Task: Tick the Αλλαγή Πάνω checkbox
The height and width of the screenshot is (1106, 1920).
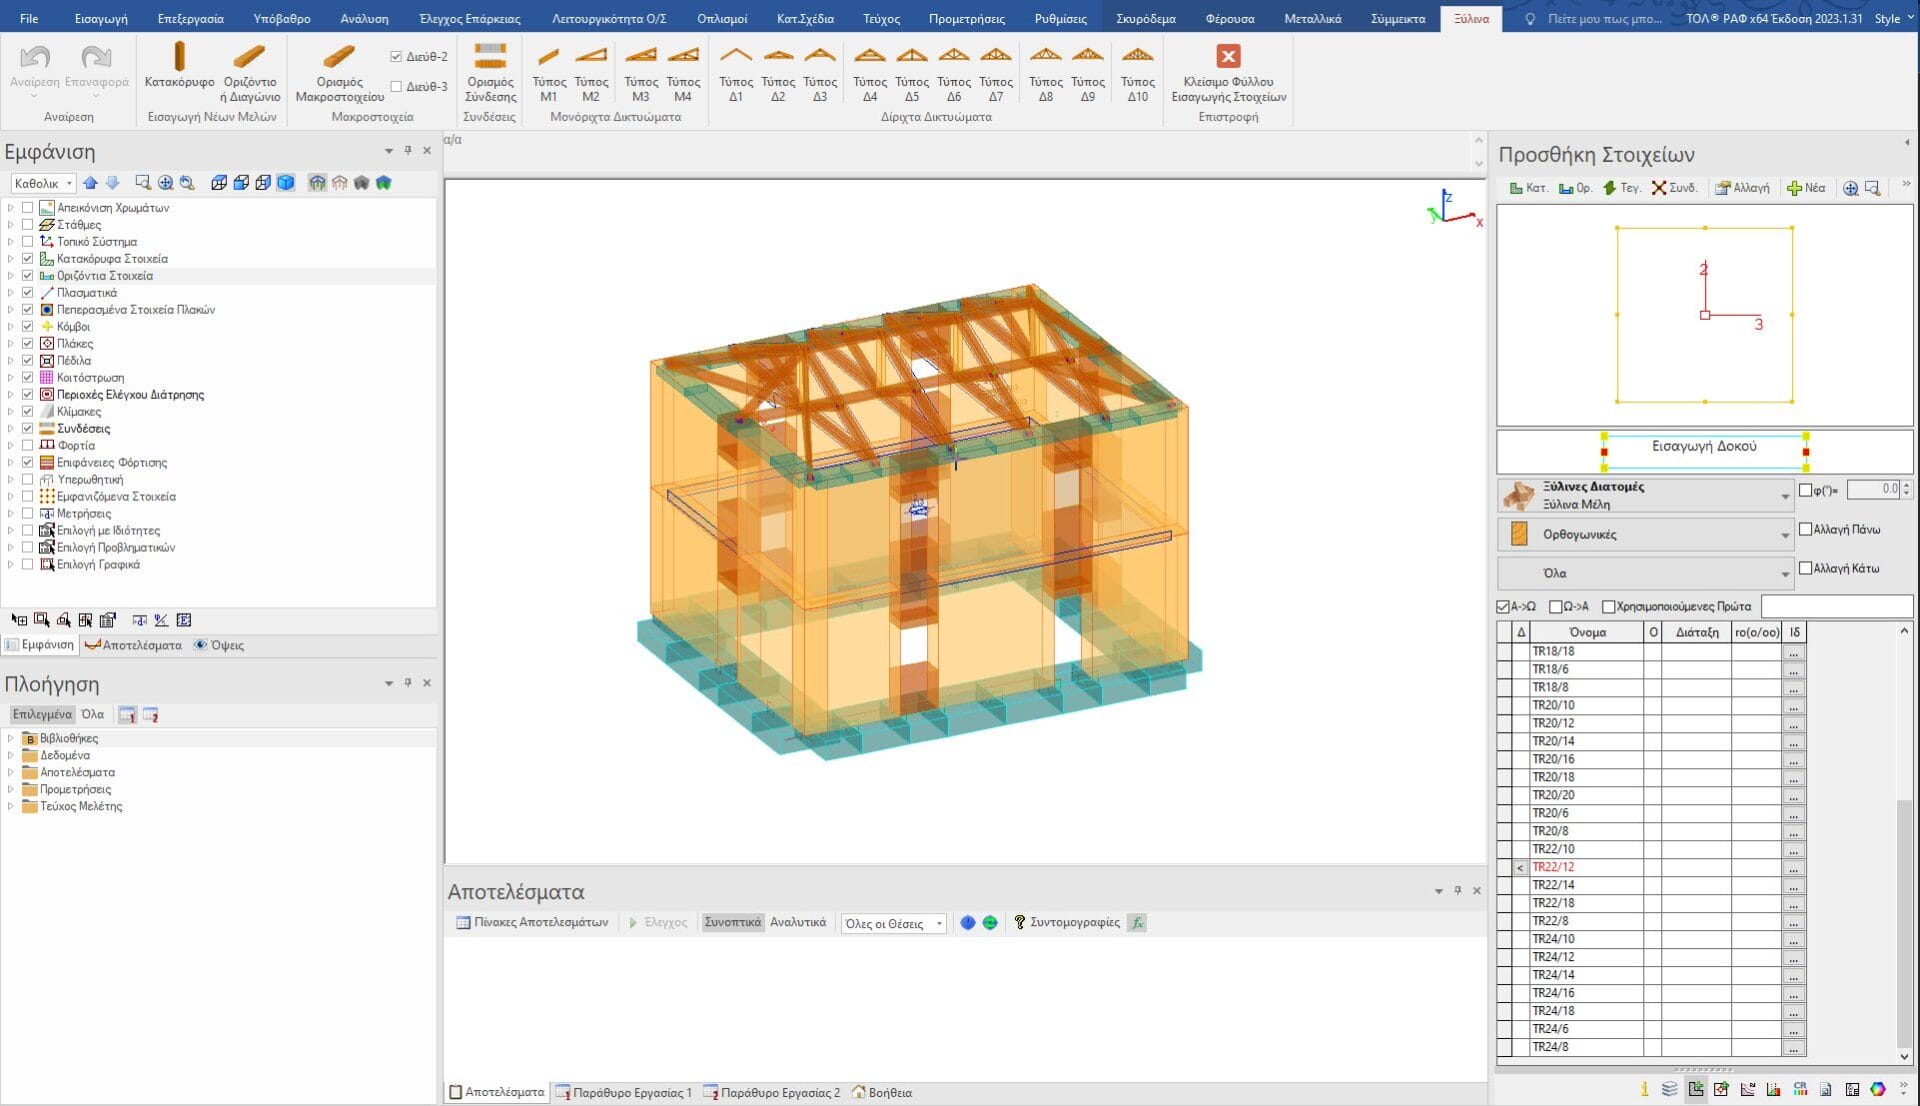Action: pos(1805,529)
